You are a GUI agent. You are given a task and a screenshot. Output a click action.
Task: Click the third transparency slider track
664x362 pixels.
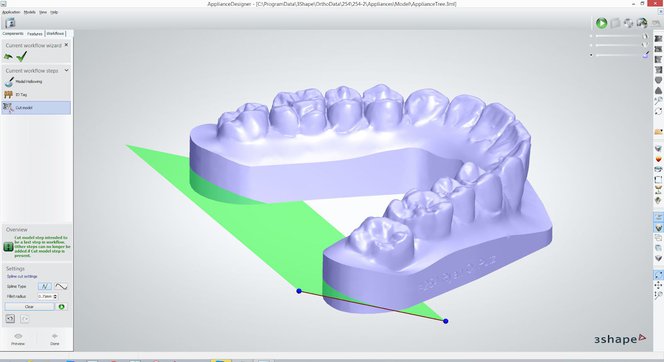[618, 55]
